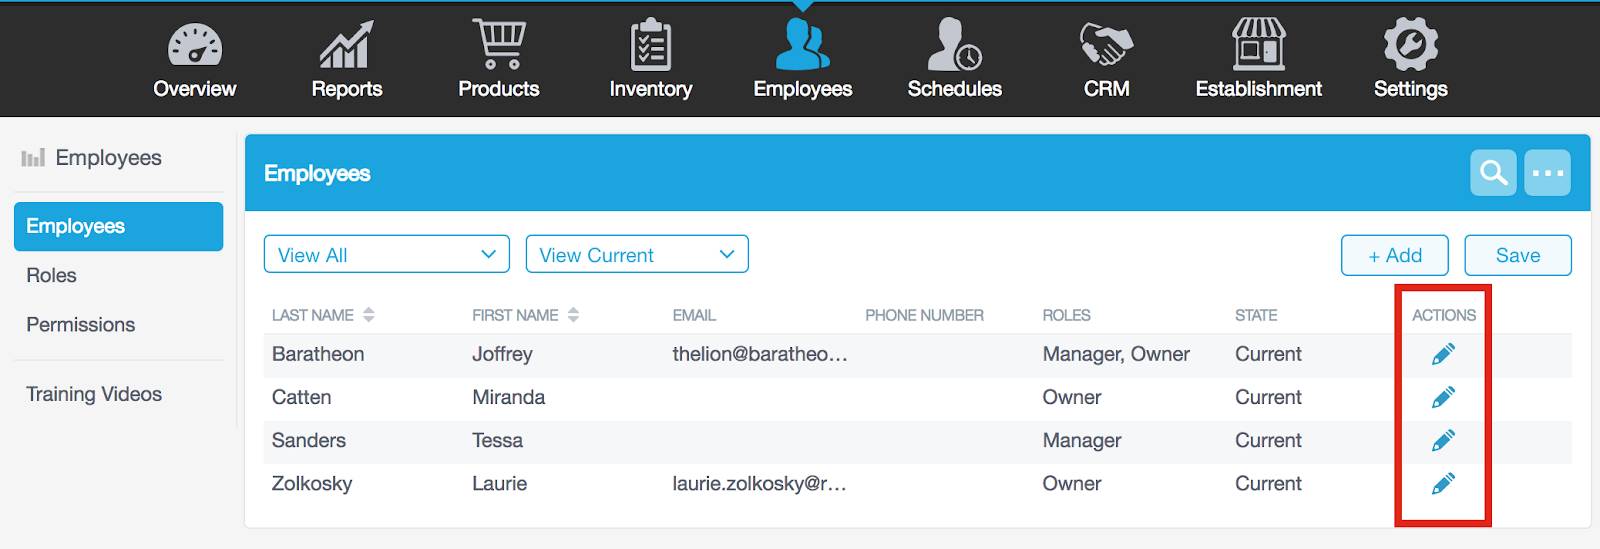The image size is (1600, 549).
Task: Click Zolkosky's Owner role cell
Action: pyautogui.click(x=1072, y=484)
